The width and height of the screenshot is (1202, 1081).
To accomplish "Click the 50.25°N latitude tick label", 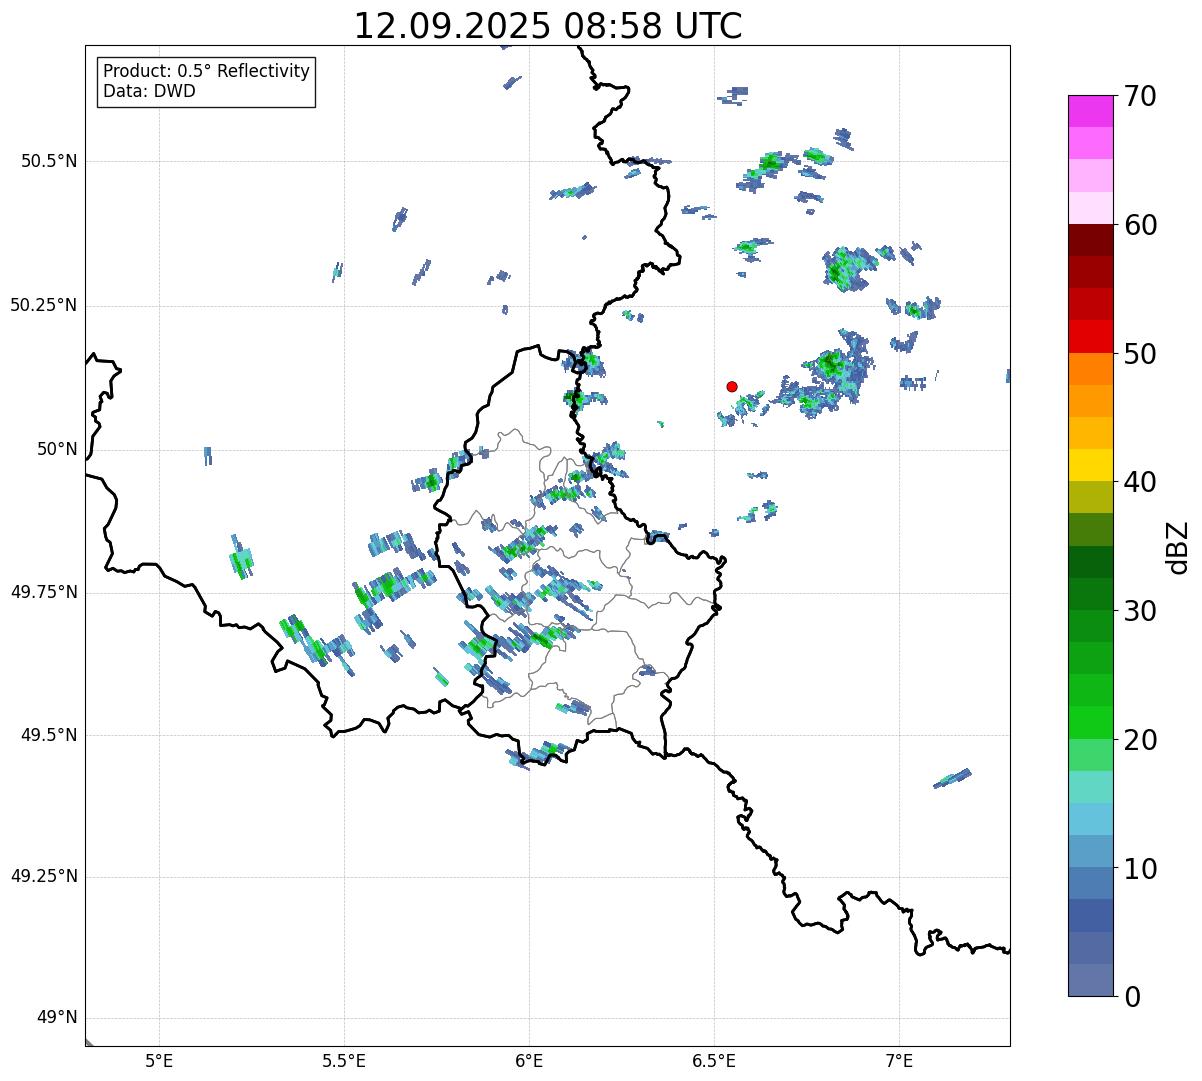I will [x=43, y=305].
